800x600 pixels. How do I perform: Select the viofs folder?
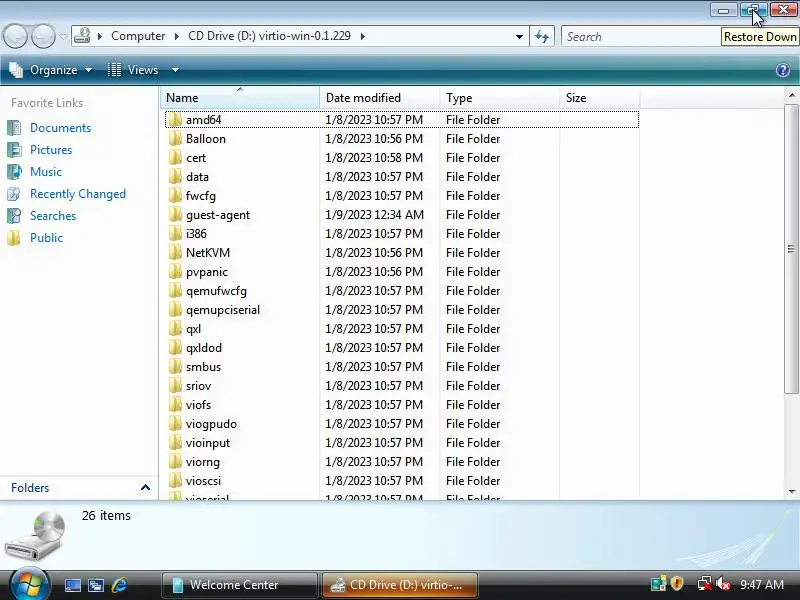198,405
